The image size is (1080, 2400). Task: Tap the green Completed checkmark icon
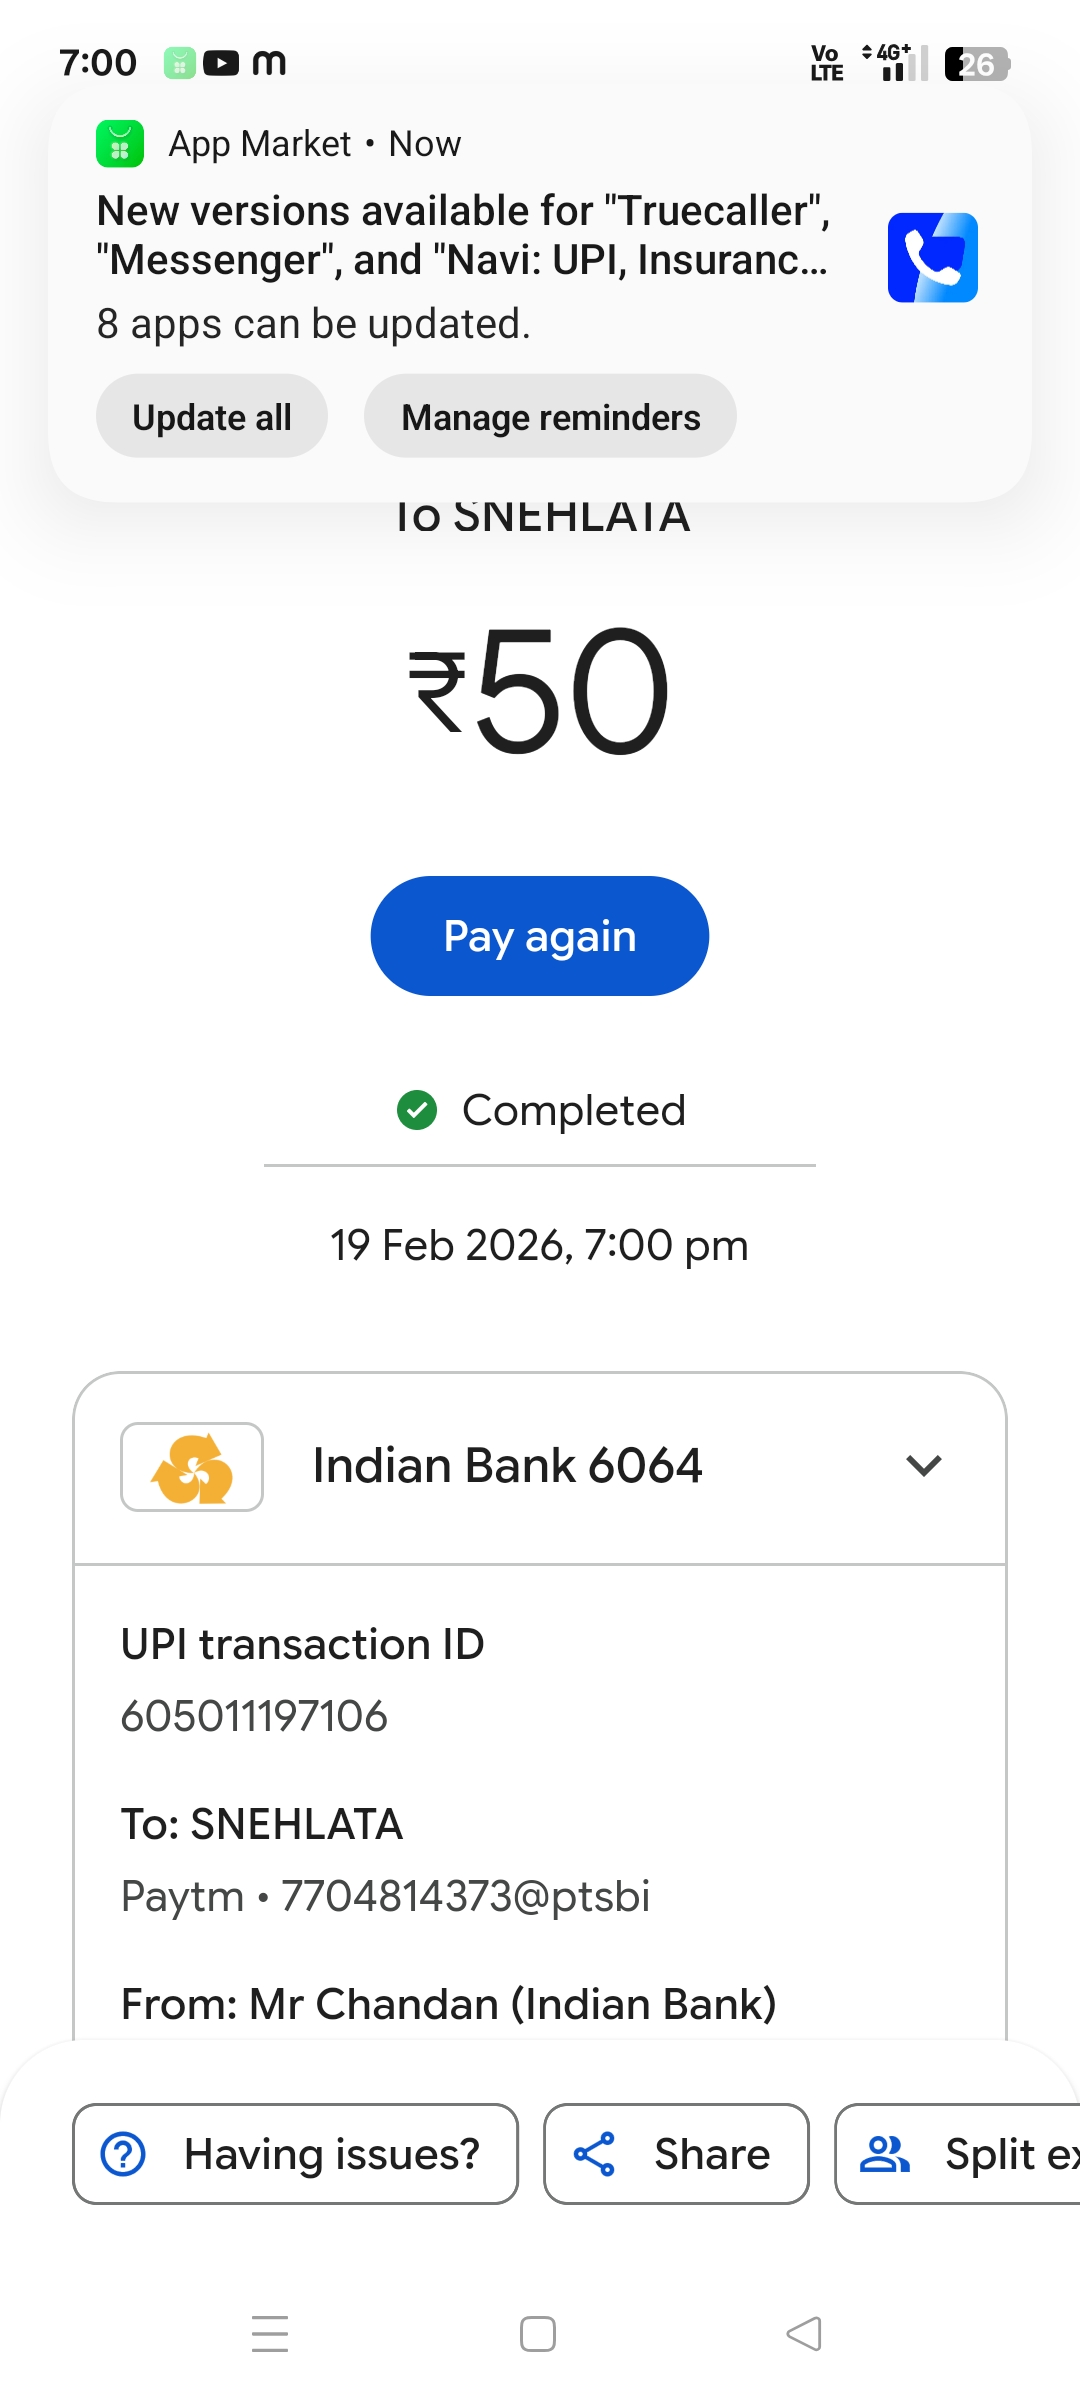(417, 1110)
